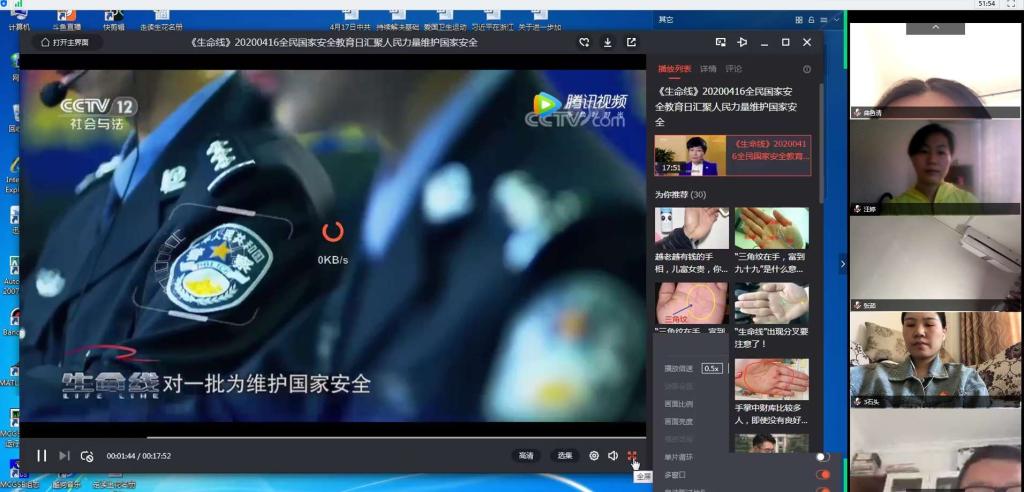Open the current 17:51 playlist video thumbnail
The width and height of the screenshot is (1024, 492).
tap(691, 155)
